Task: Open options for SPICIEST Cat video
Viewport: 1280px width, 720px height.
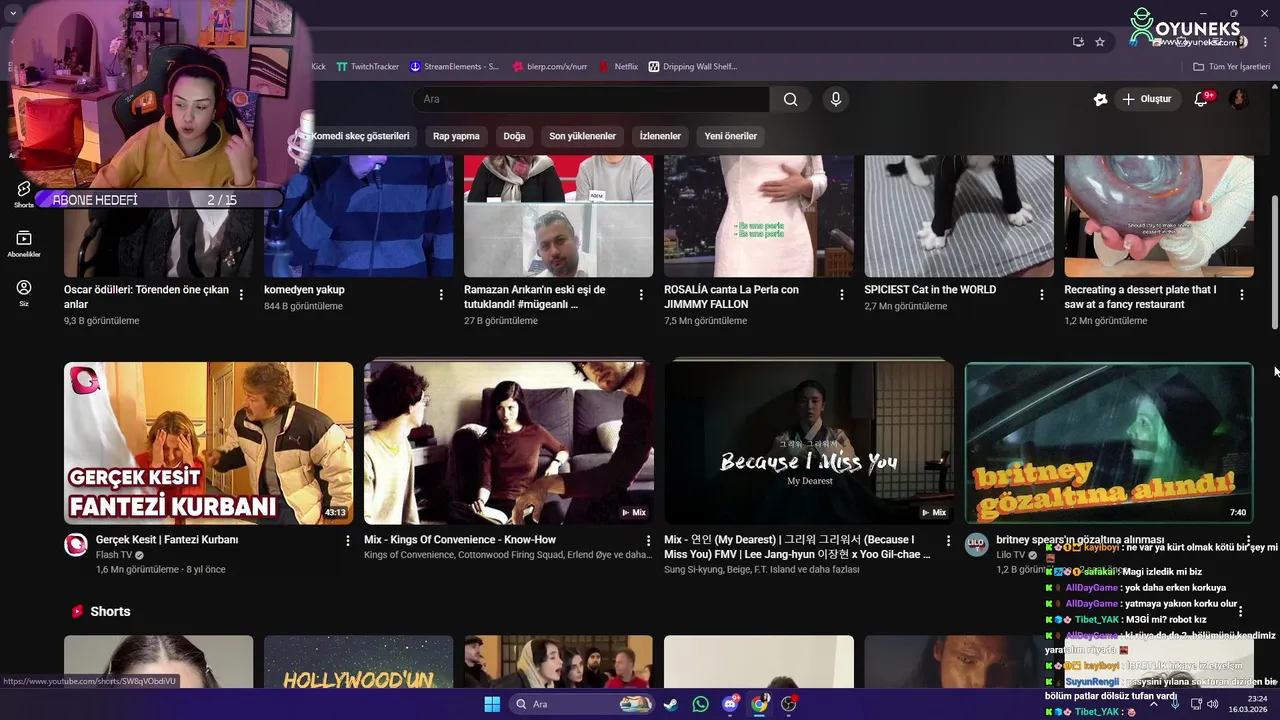Action: pos(1041,295)
